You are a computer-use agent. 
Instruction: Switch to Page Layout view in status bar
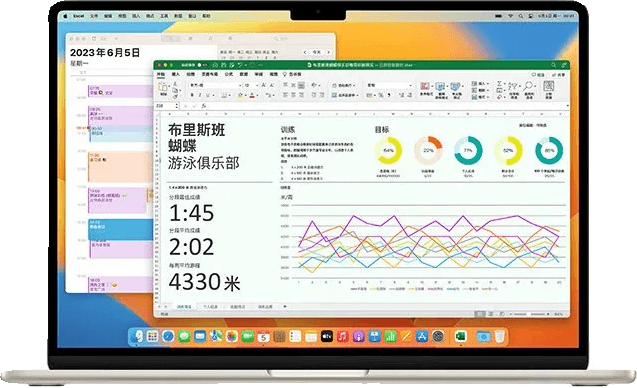[x=491, y=314]
